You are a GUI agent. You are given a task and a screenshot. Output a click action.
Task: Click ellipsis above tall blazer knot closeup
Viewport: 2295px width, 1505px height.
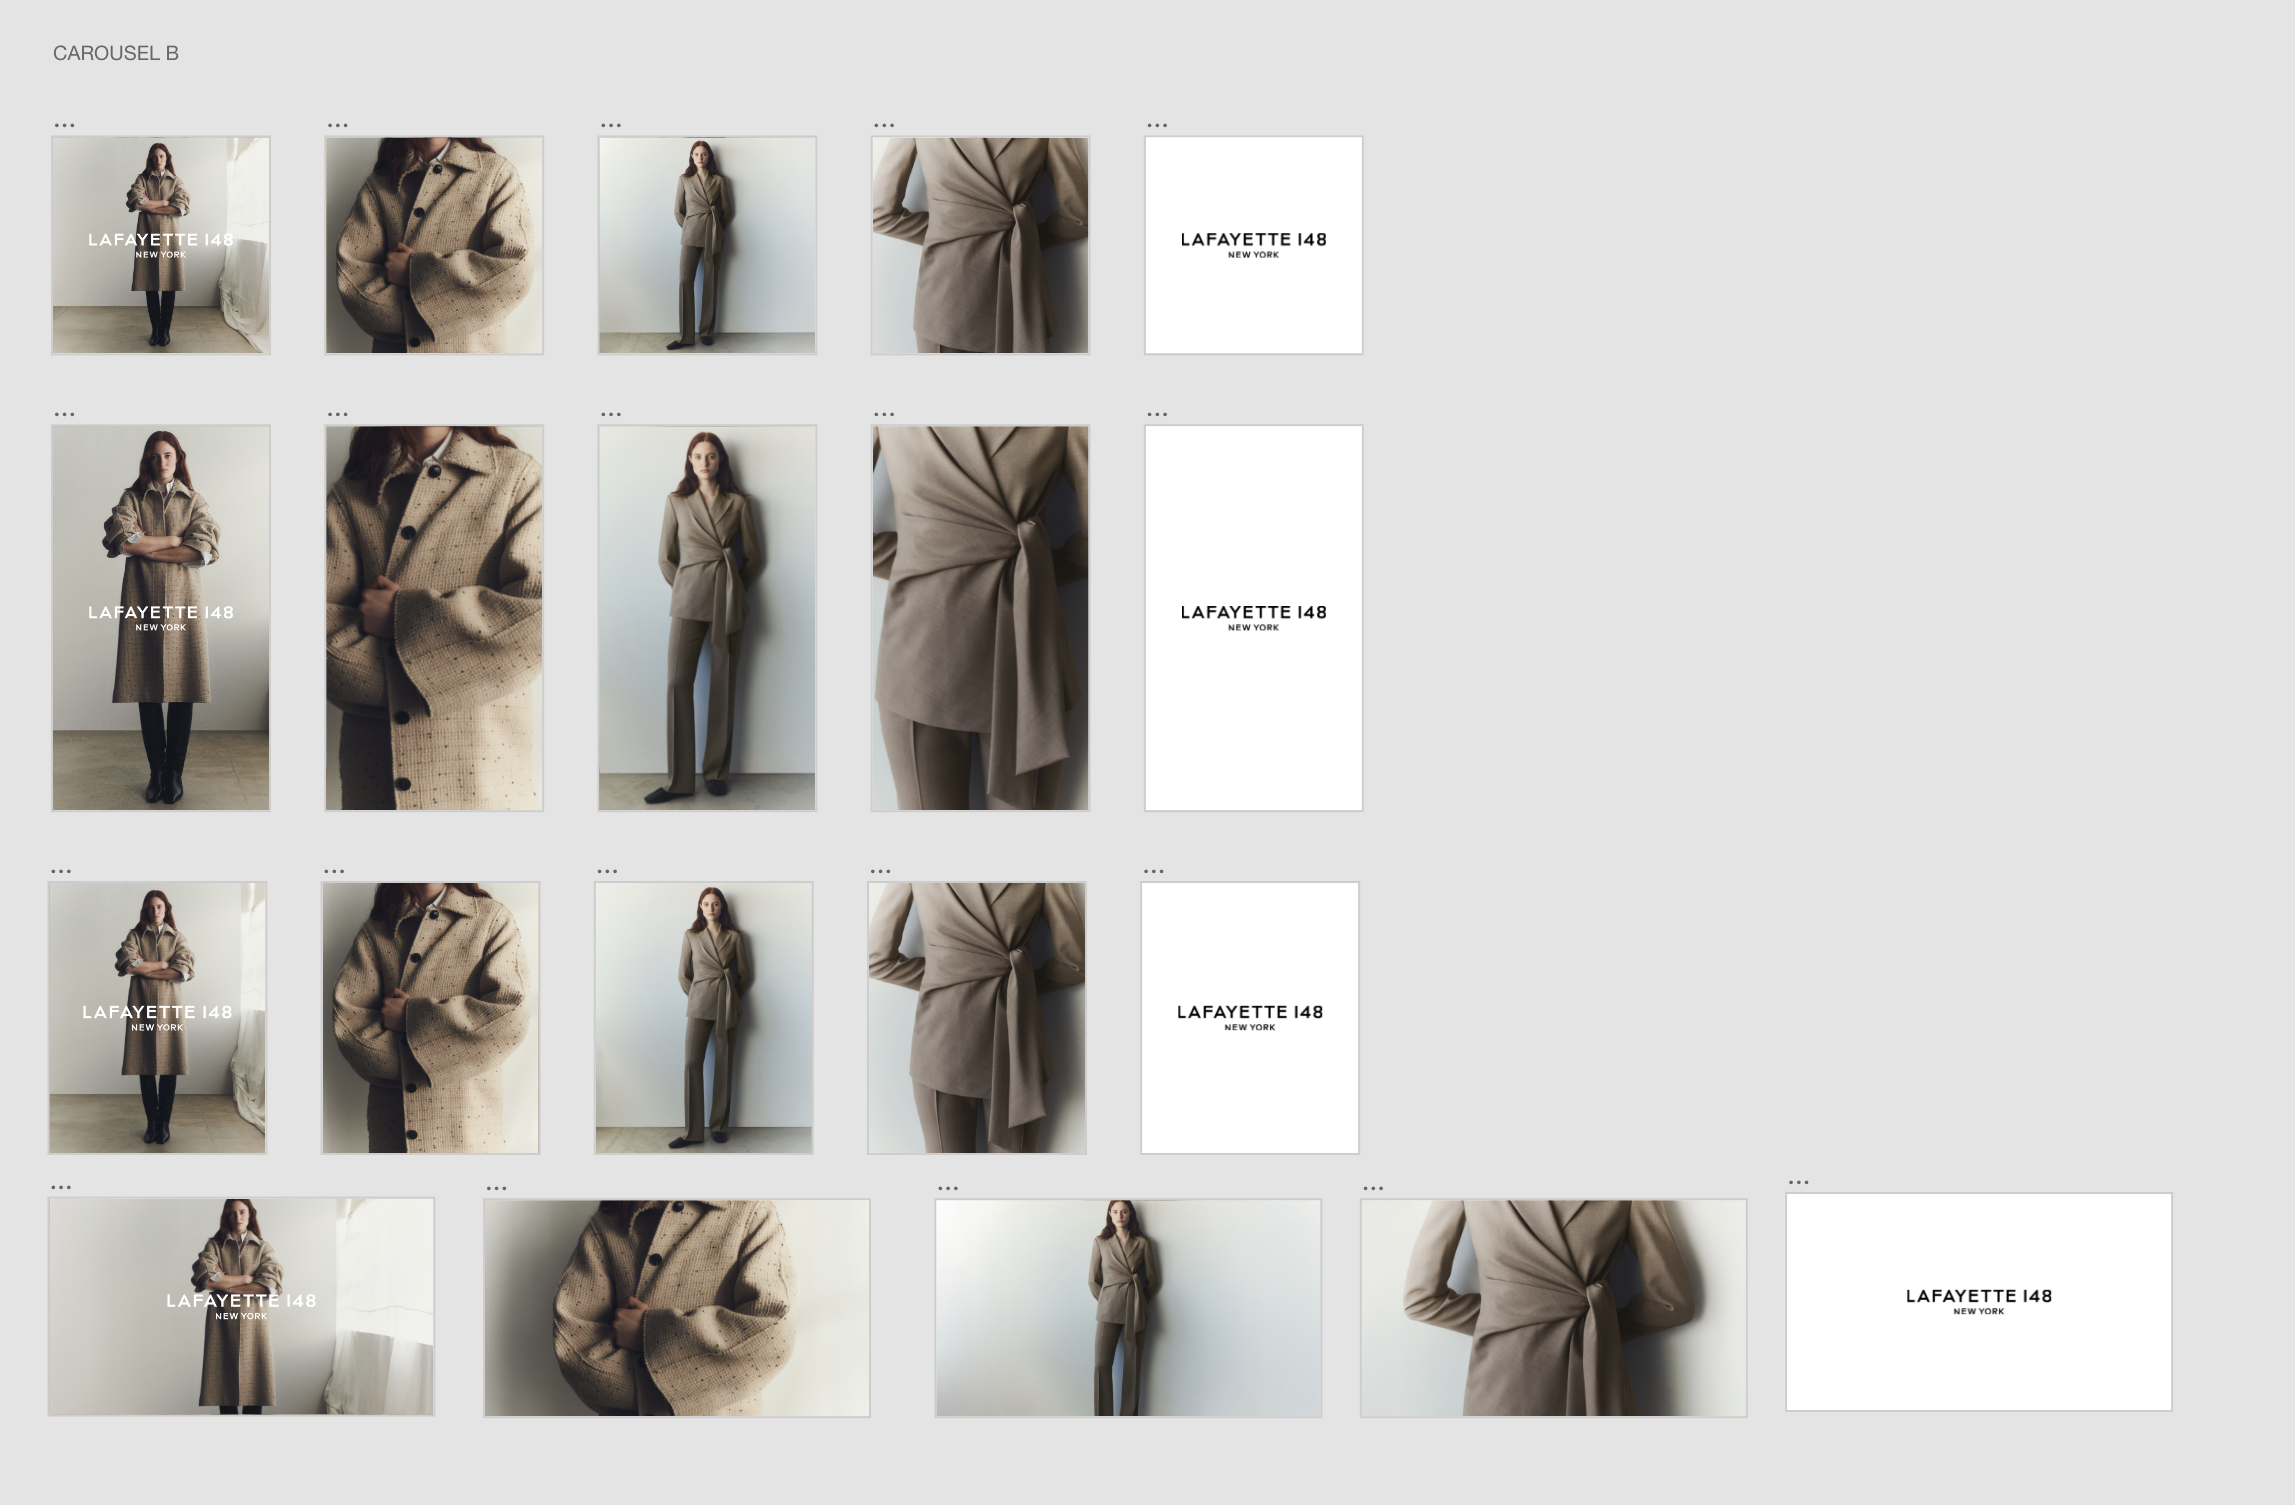tap(884, 414)
